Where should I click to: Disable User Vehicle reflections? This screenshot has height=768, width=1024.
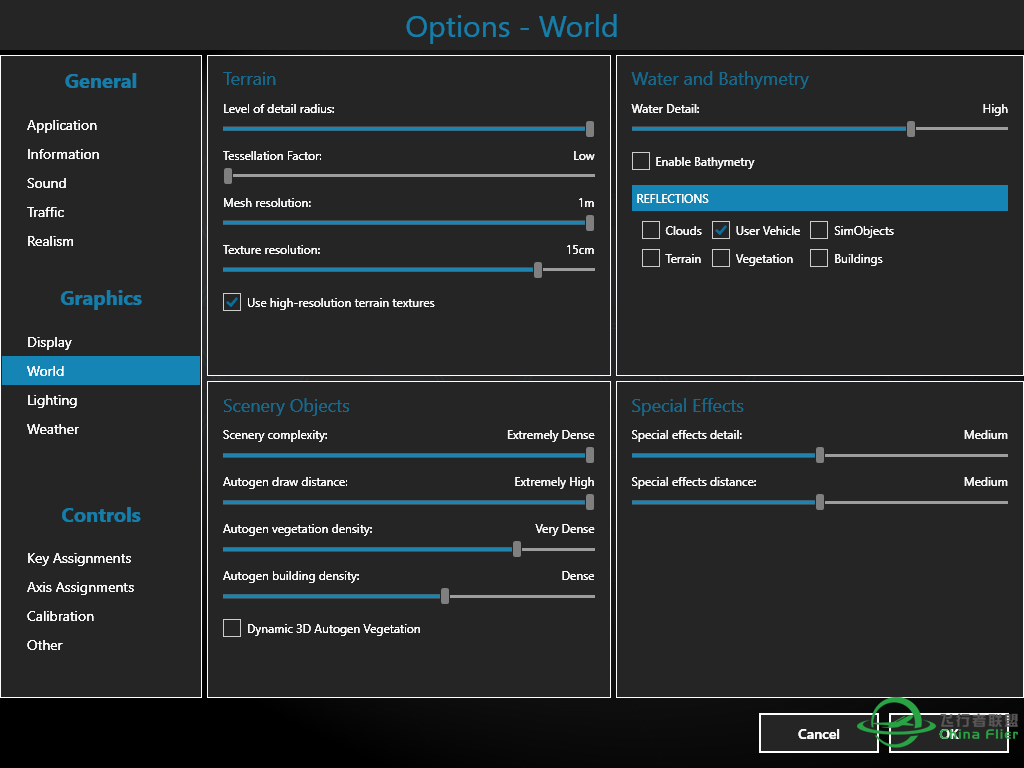(x=721, y=230)
